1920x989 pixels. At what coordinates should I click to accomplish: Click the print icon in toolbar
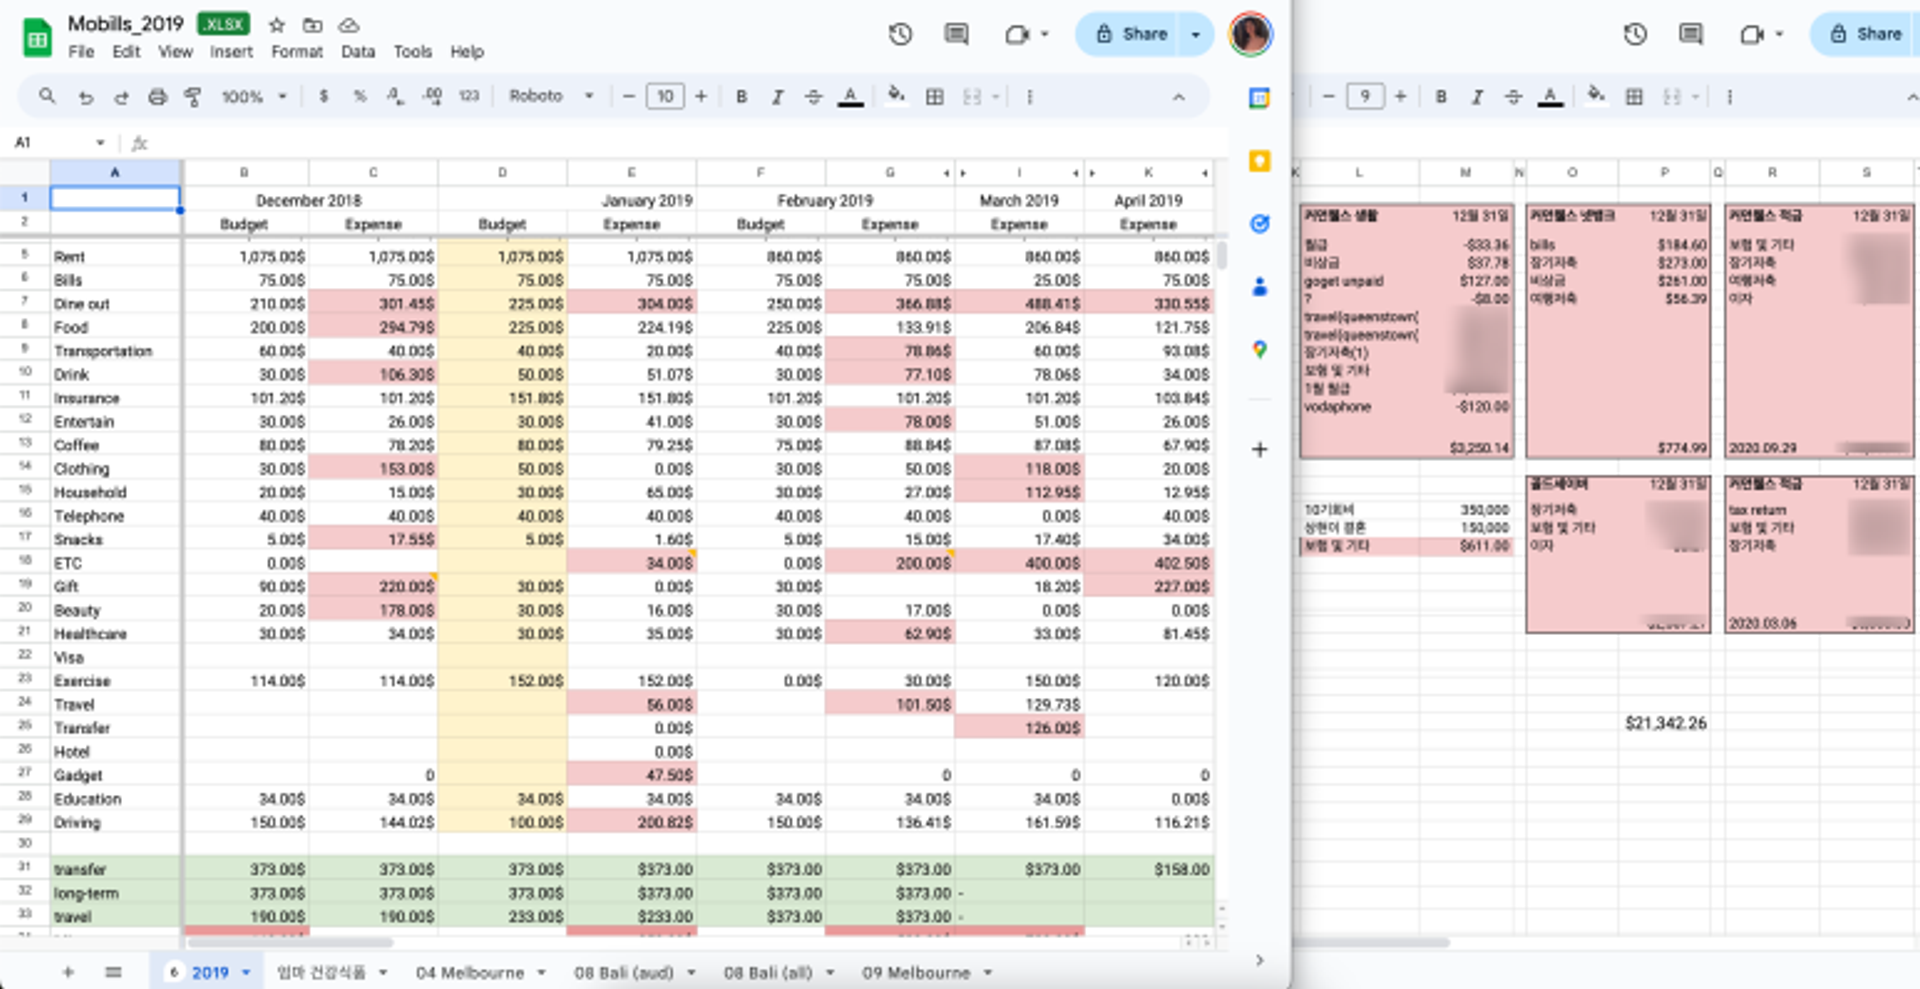[157, 97]
